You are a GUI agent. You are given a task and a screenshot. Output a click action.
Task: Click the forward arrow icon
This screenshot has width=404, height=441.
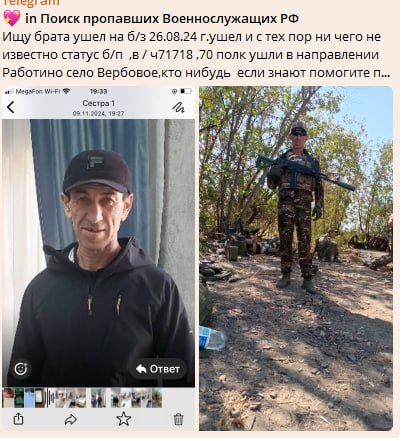[71, 419]
